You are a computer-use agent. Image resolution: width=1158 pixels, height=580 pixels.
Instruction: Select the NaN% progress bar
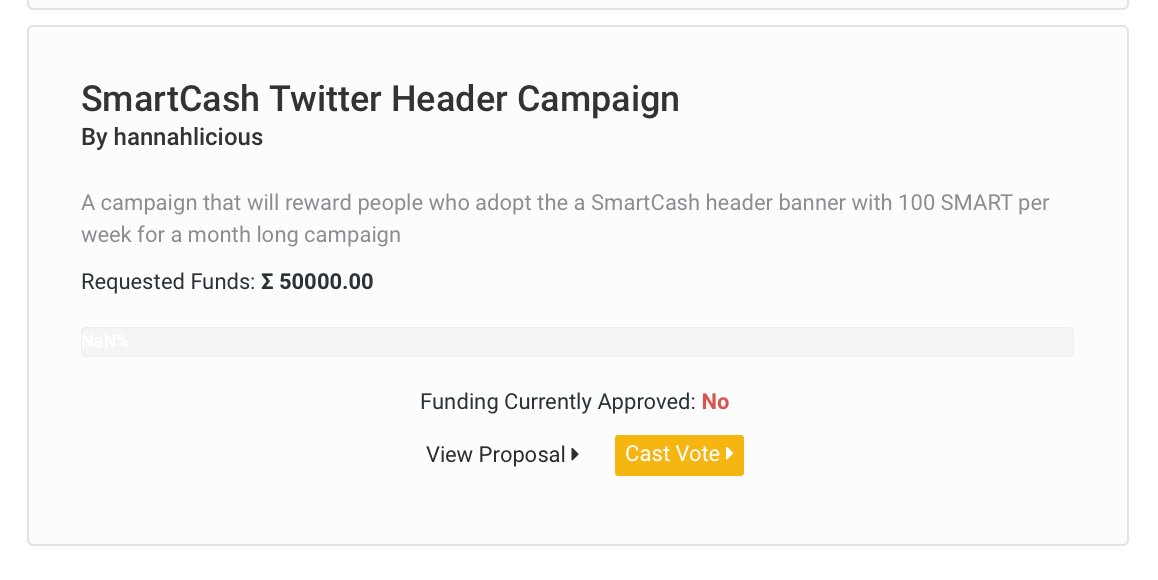coord(577,342)
